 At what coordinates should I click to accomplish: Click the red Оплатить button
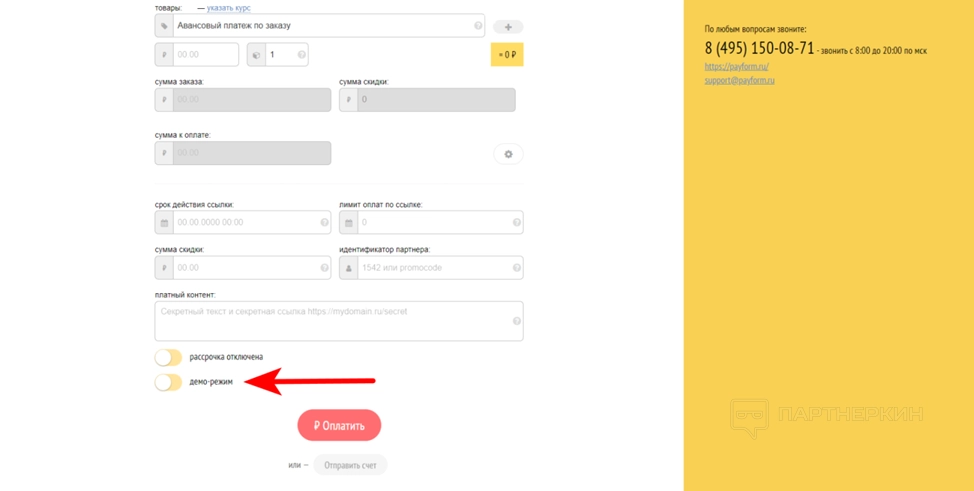pyautogui.click(x=339, y=425)
